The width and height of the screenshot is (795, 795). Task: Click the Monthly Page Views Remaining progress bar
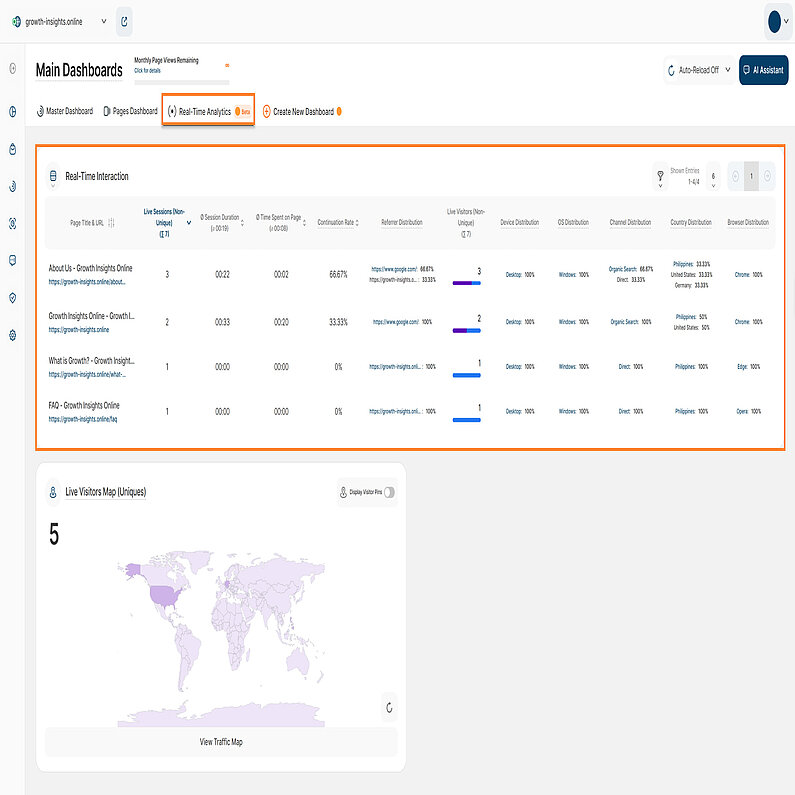click(182, 82)
